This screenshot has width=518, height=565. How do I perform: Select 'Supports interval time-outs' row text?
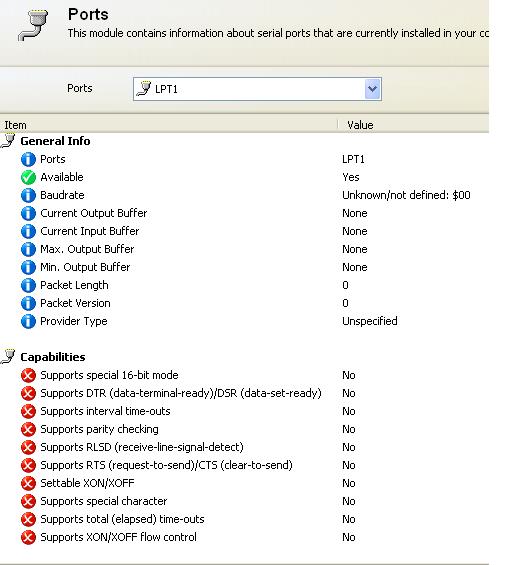(105, 411)
